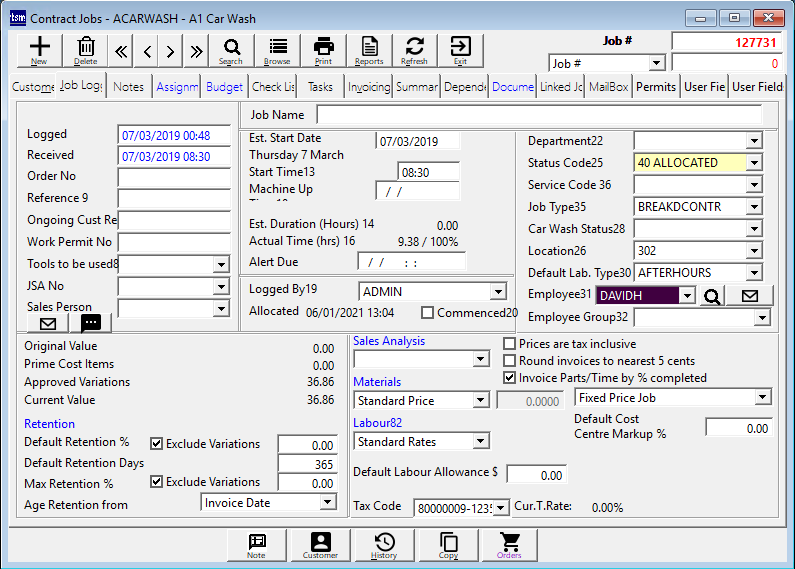The height and width of the screenshot is (569, 795).
Task: Click the Job Name input field
Action: pyautogui.click(x=538, y=115)
